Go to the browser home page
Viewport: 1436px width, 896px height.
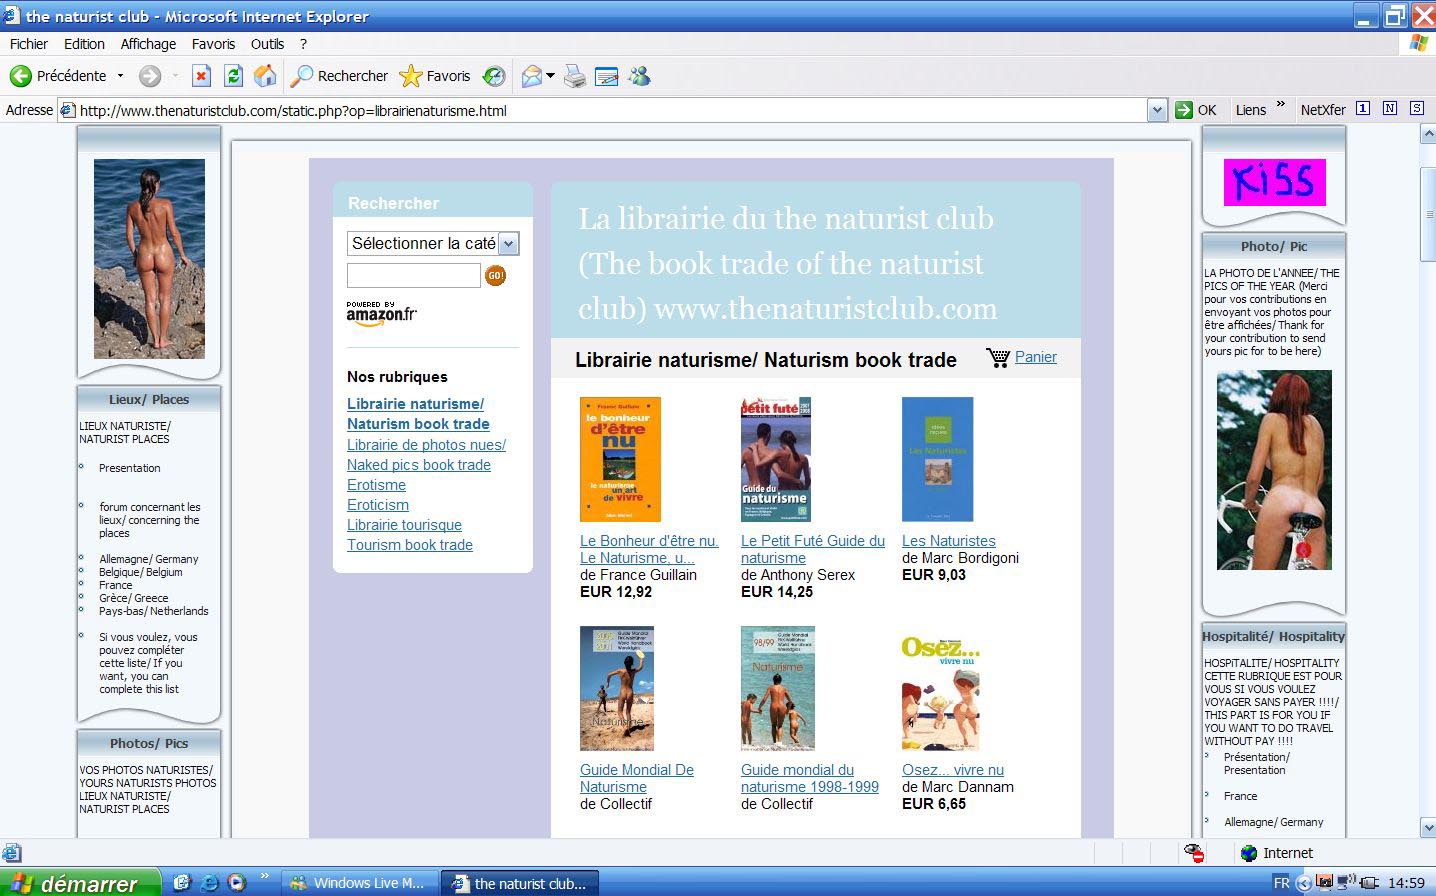(265, 76)
